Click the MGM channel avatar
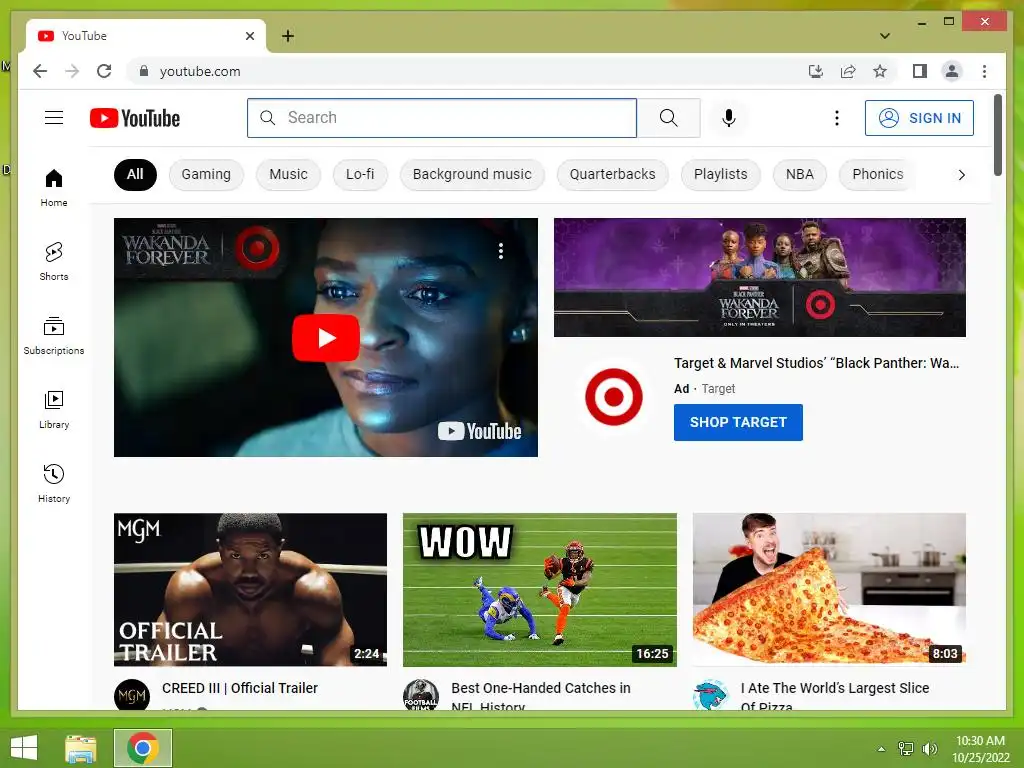The height and width of the screenshot is (768, 1024). (131, 694)
